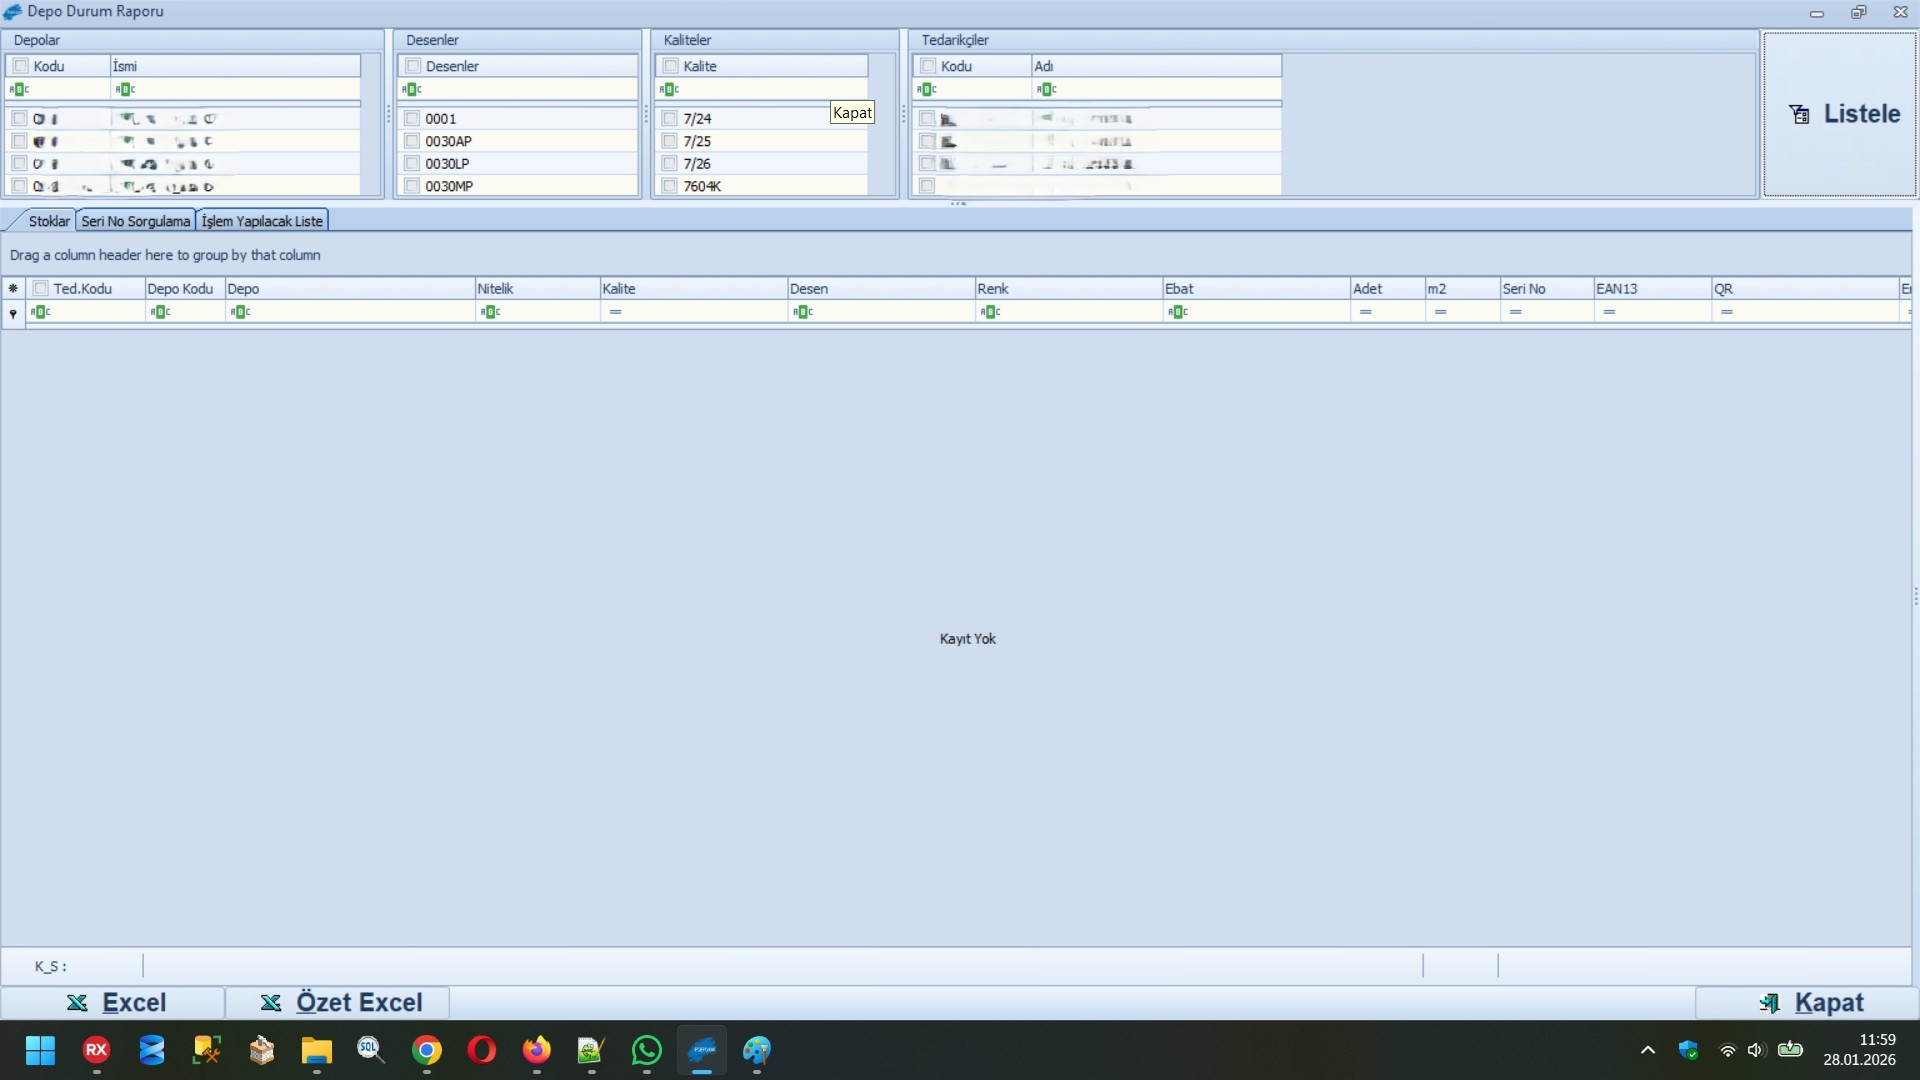Click the Excel export icon

click(x=77, y=1003)
